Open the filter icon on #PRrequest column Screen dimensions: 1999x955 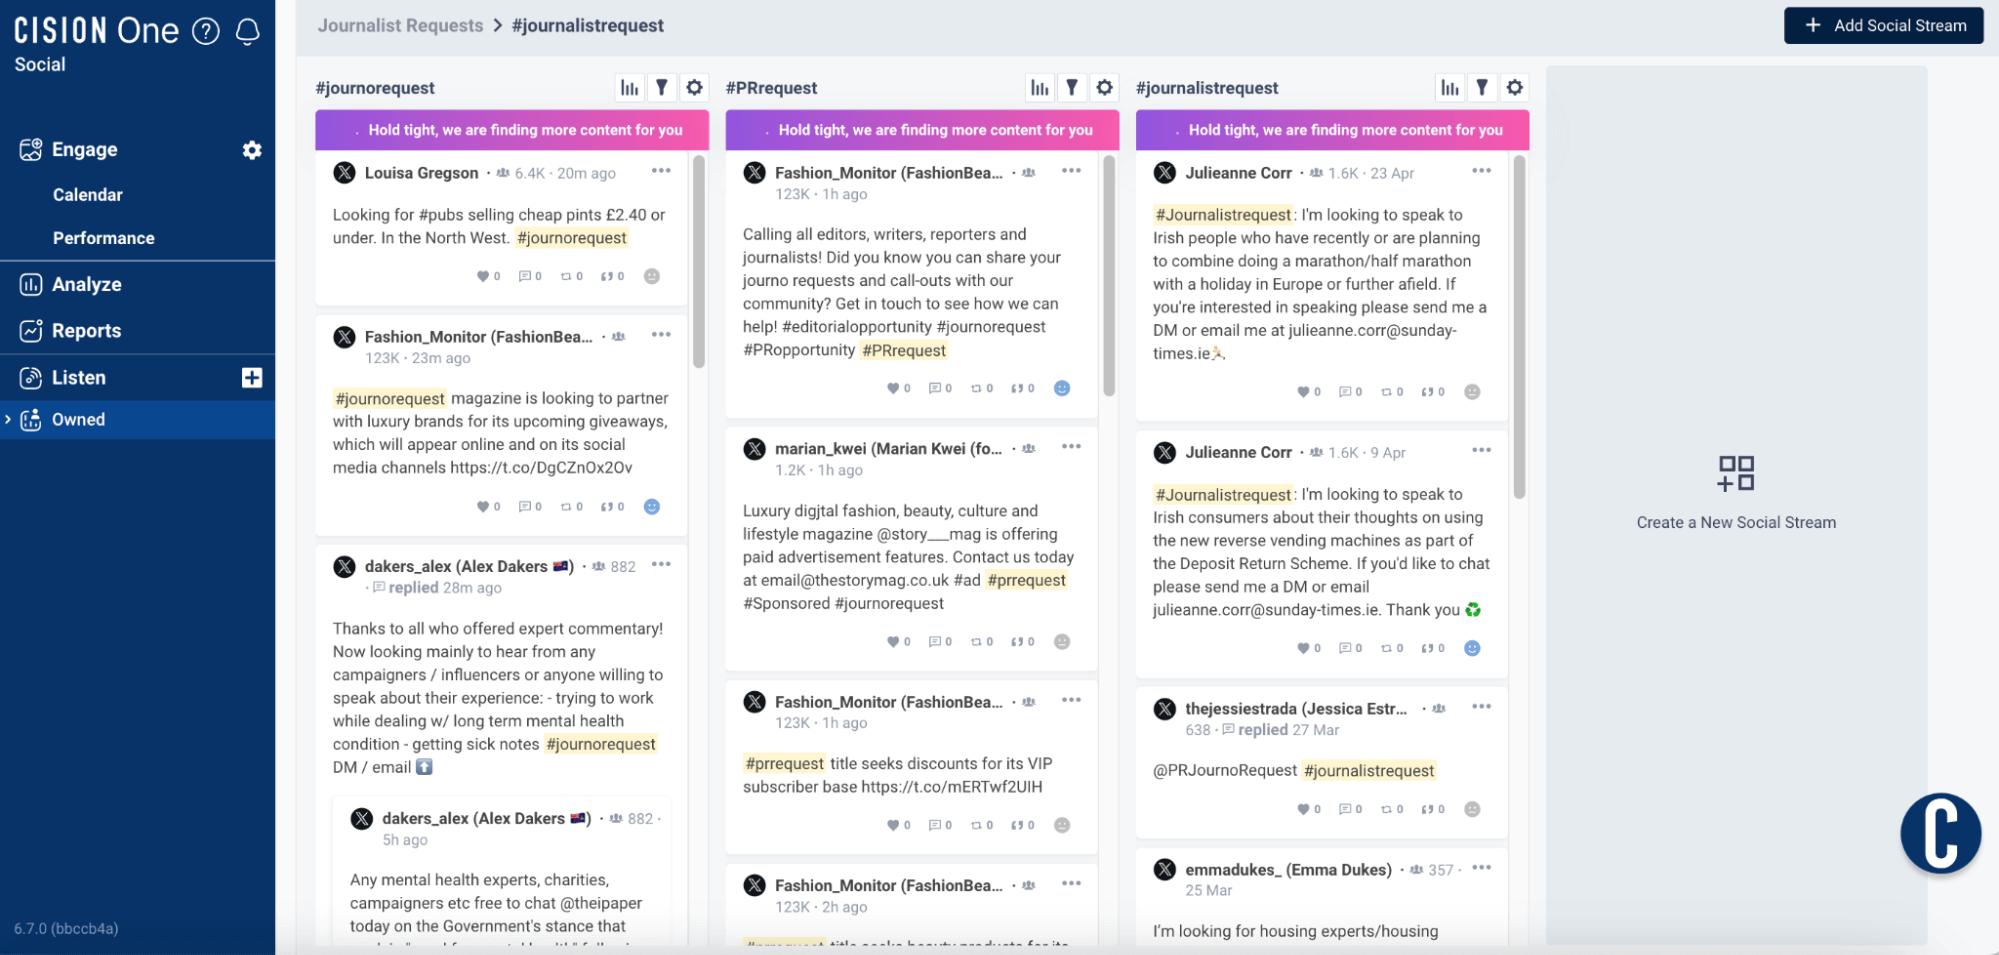coord(1072,87)
